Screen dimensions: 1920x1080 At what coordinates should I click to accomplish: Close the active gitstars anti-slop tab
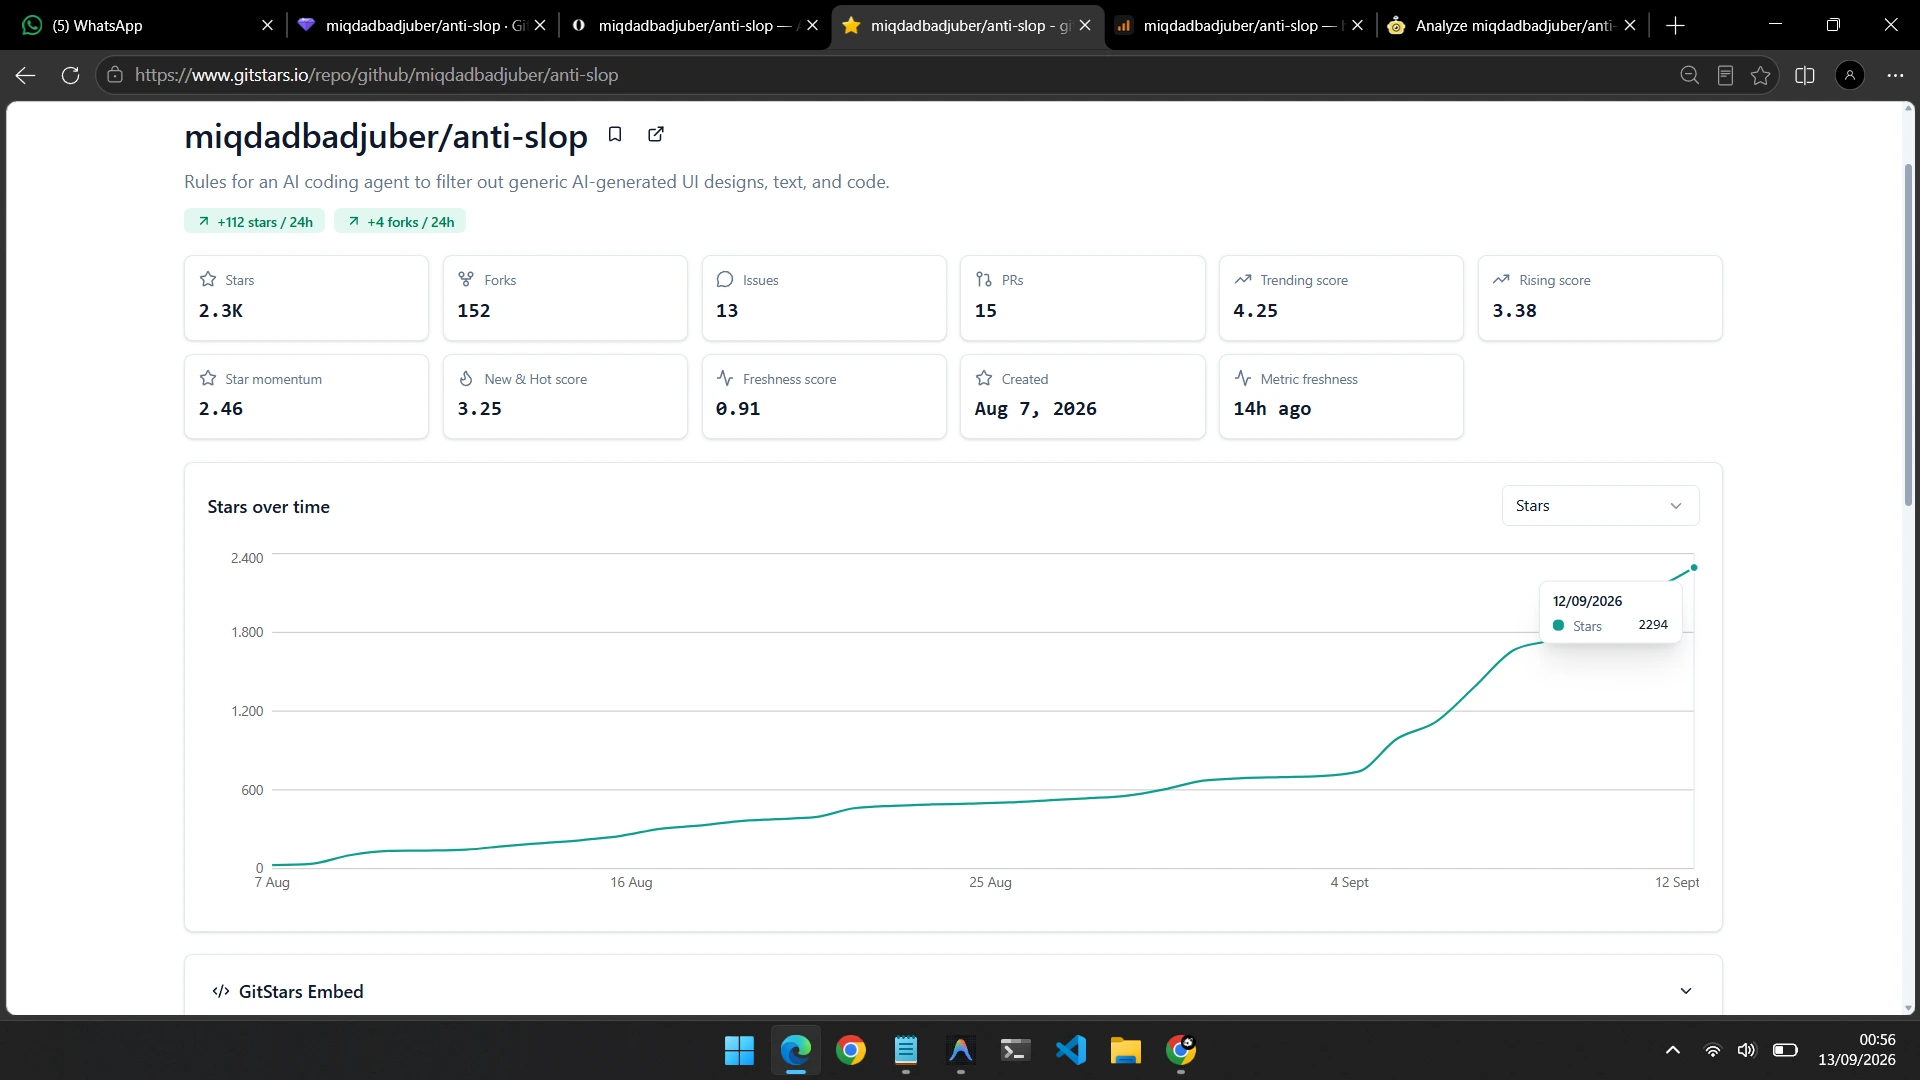pos(1085,26)
